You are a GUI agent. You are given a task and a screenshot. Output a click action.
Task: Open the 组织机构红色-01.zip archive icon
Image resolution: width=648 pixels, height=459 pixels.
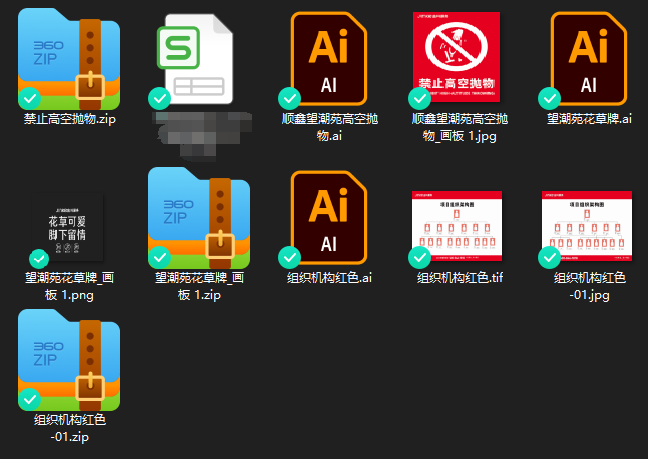click(x=70, y=358)
